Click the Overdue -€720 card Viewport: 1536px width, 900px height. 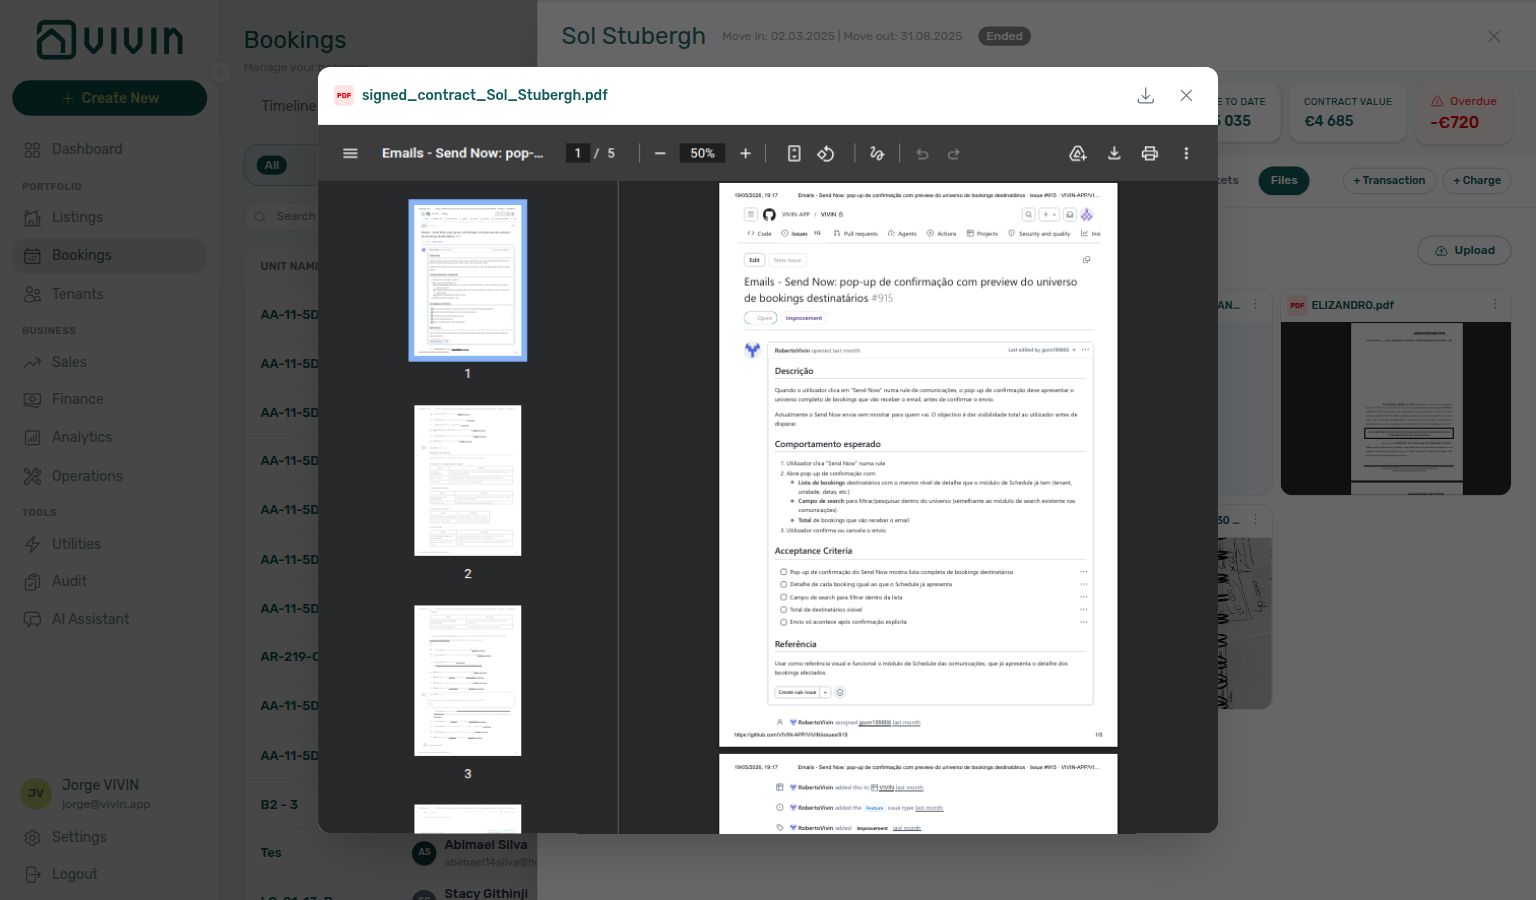[x=1464, y=113]
